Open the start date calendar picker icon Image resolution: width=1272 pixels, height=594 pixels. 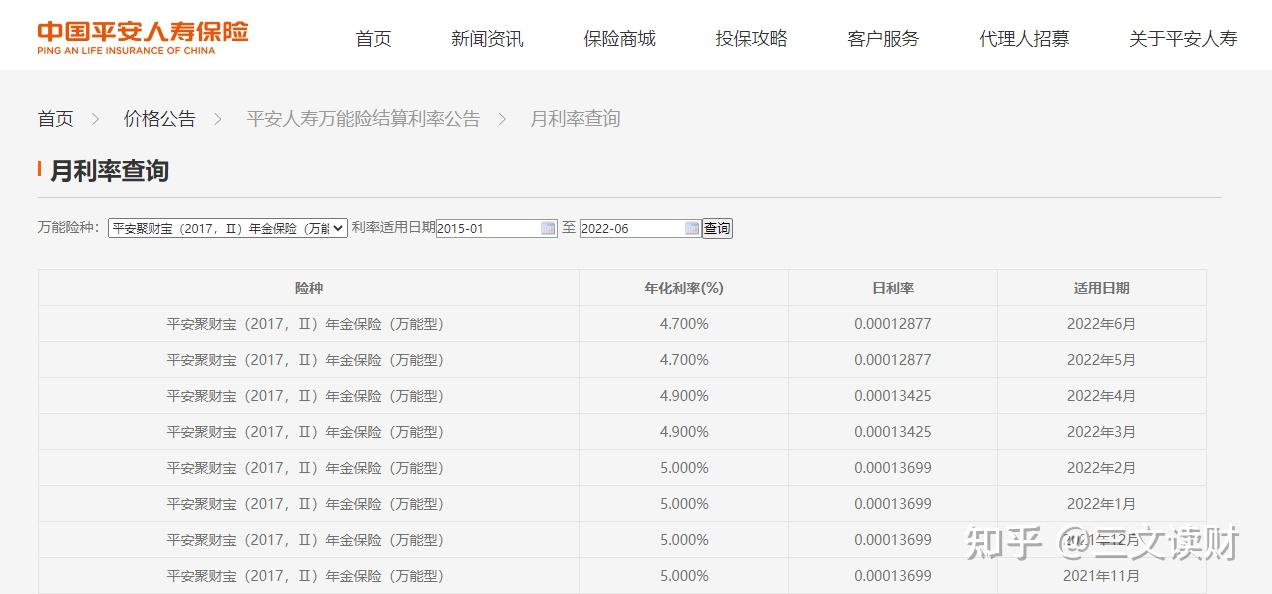548,228
